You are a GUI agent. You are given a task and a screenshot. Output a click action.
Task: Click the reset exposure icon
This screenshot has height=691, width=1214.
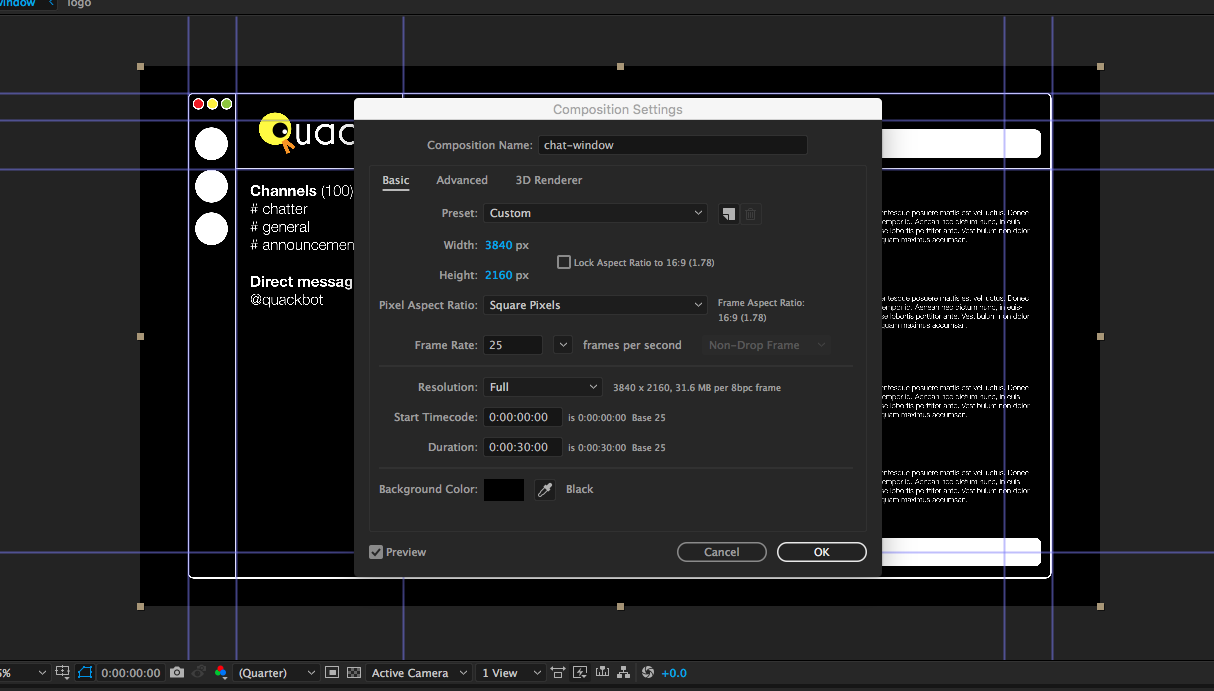647,673
